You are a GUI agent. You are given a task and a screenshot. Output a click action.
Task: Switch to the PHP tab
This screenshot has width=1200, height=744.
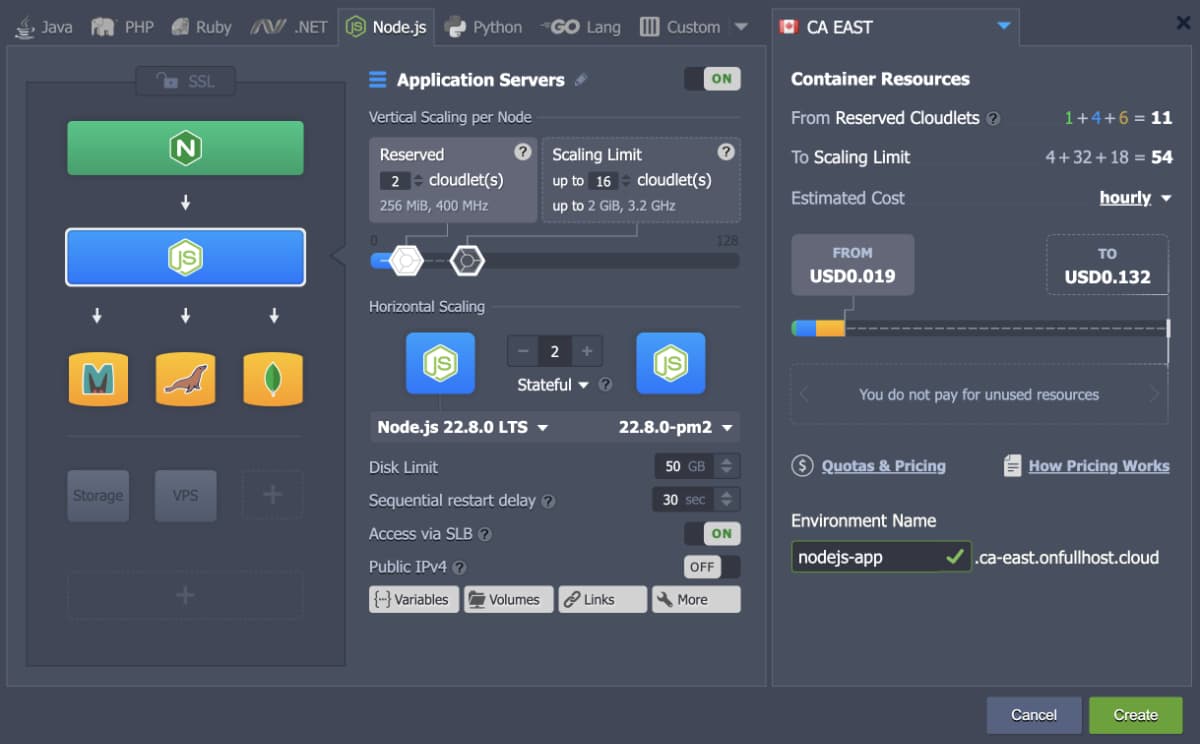(x=123, y=27)
